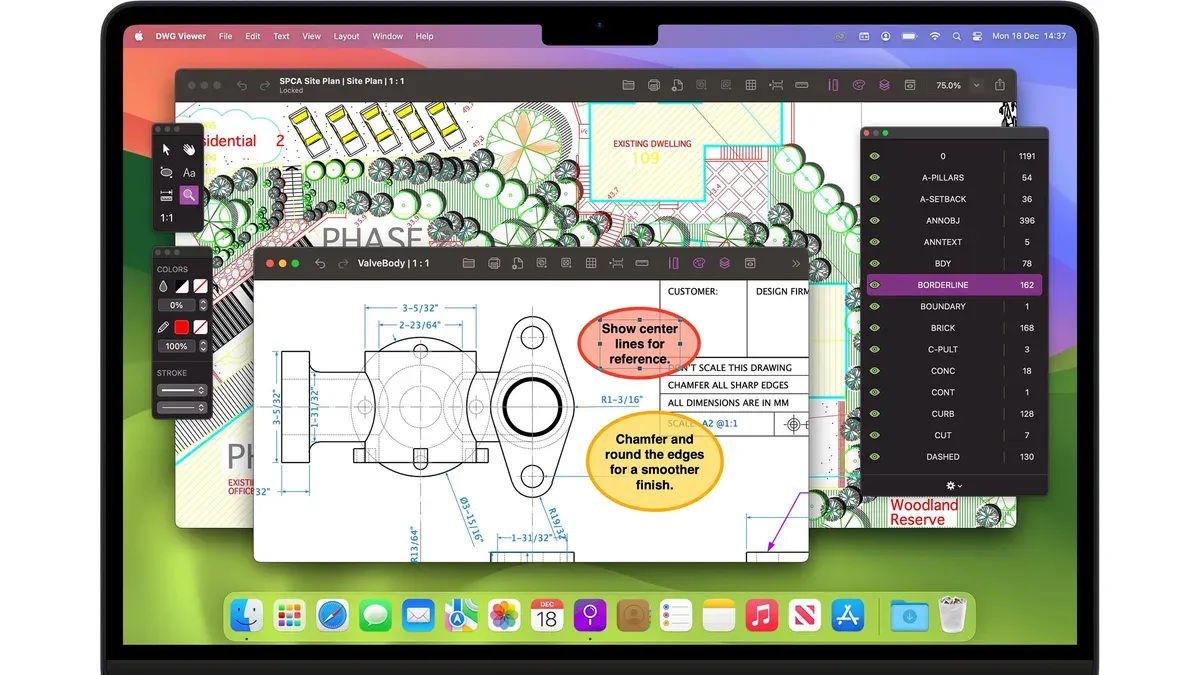Toggle color palette icon in ValveBody toolbar

pyautogui.click(x=699, y=263)
